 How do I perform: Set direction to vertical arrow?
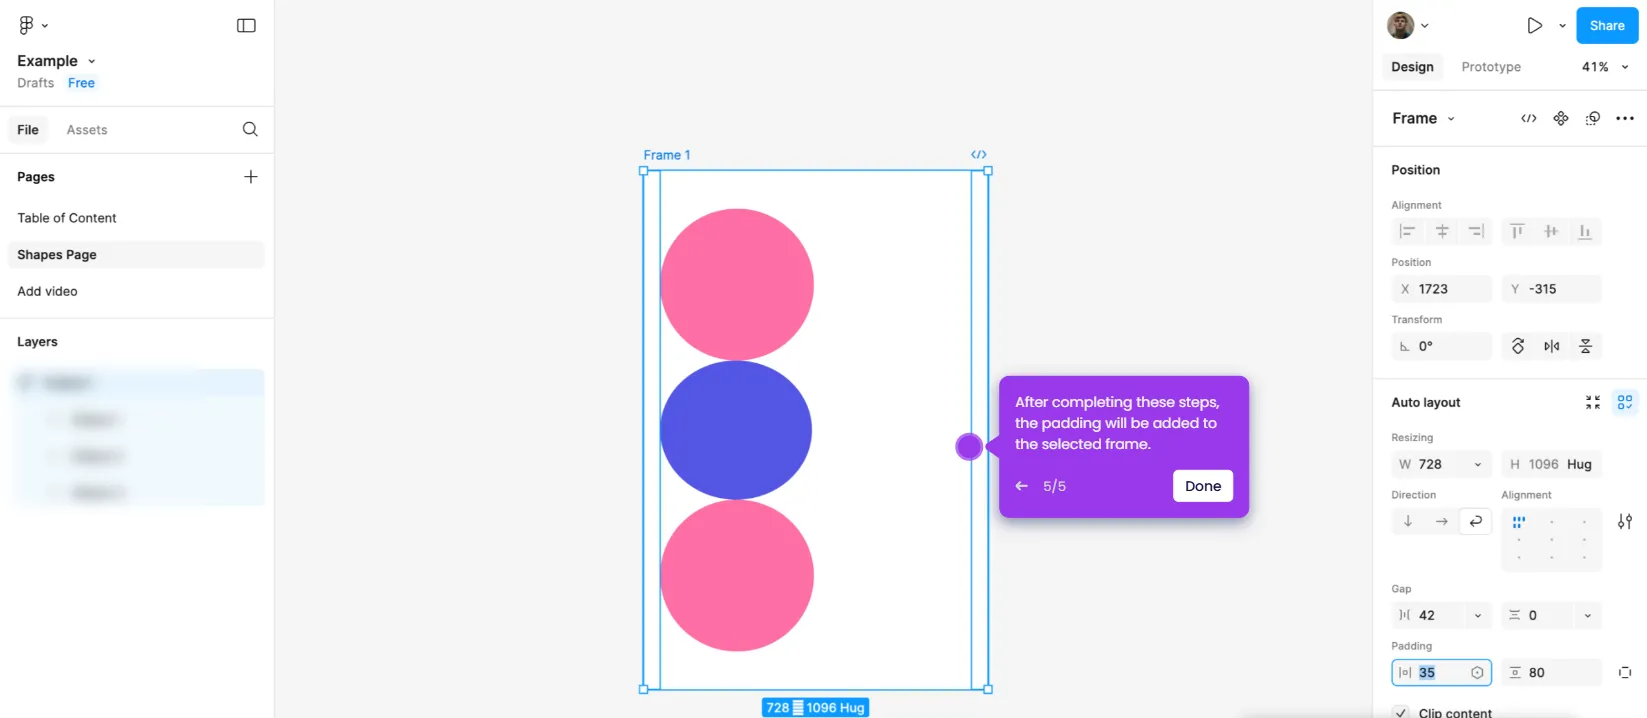[1408, 522]
